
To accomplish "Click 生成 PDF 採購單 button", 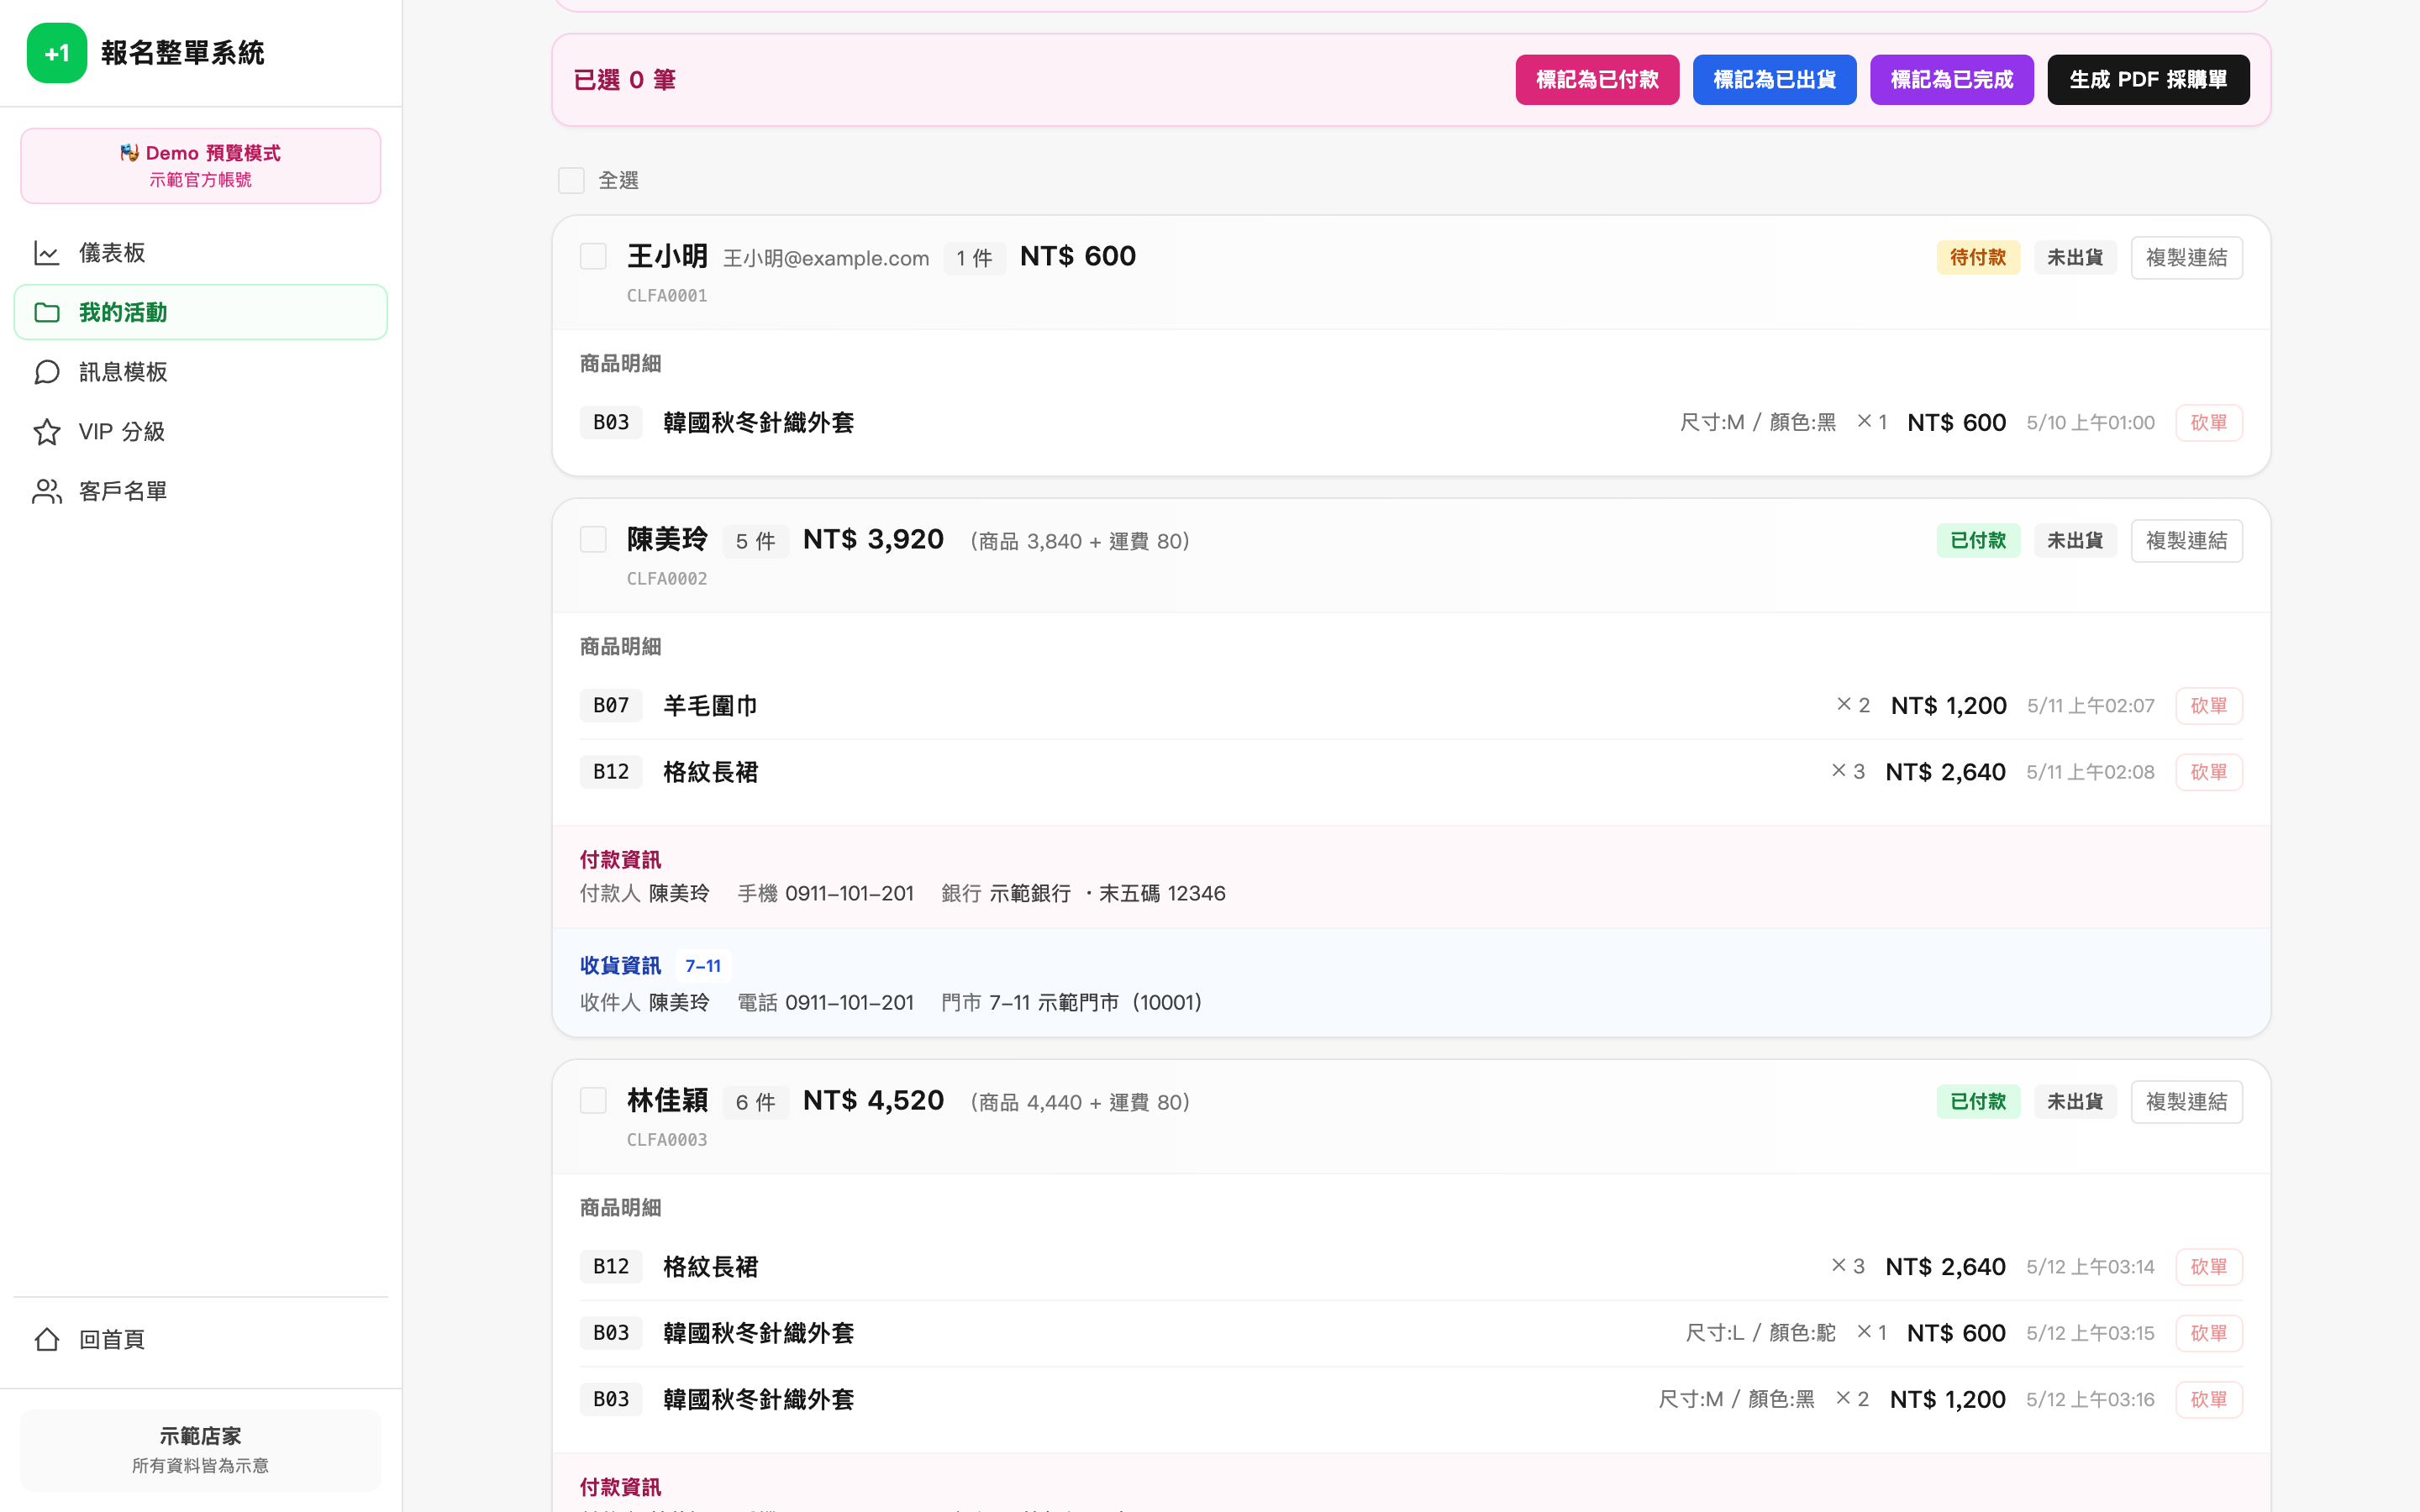I will pyautogui.click(x=2148, y=80).
